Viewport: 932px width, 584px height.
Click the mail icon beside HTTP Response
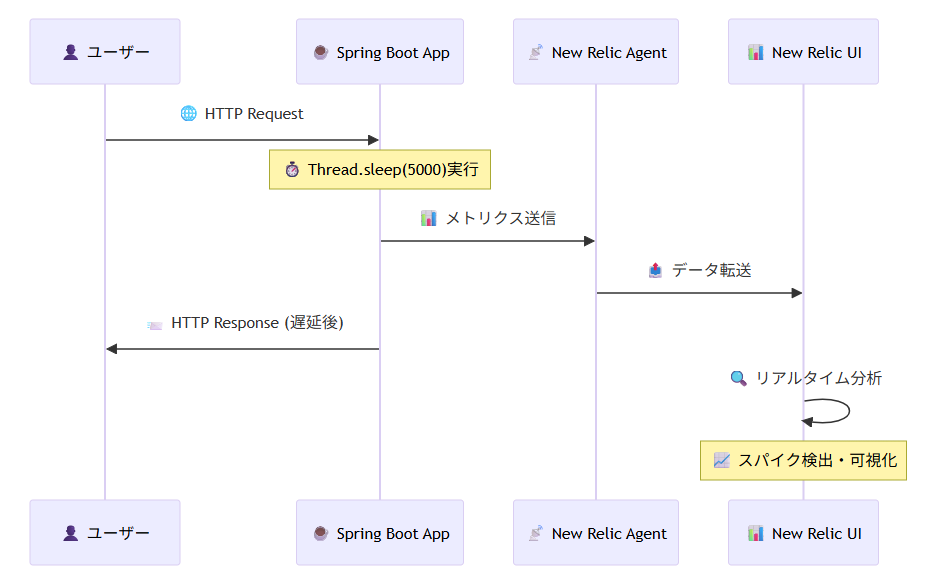tap(155, 324)
